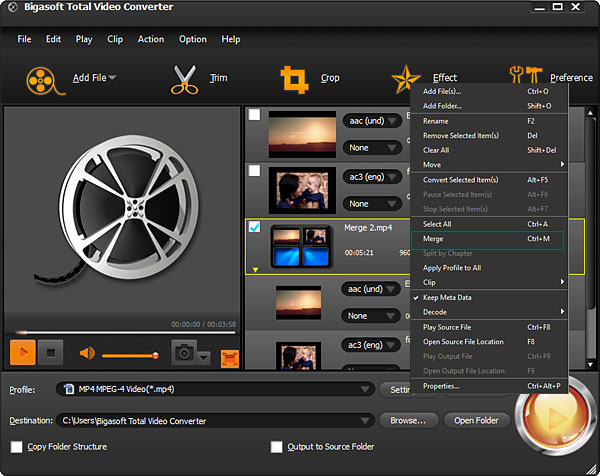
Task: Expand the Destination path dropdown
Action: 365,421
